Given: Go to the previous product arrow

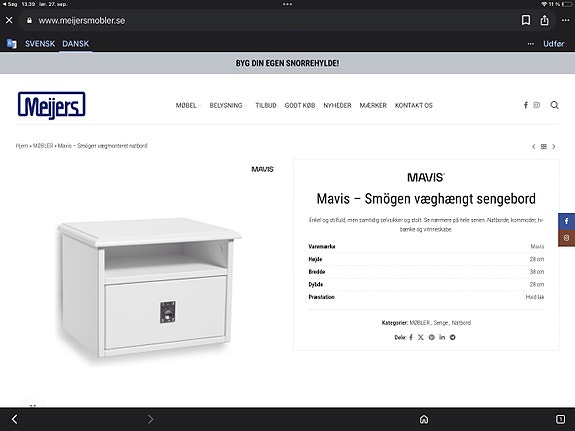Looking at the screenshot, I should click(x=534, y=146).
